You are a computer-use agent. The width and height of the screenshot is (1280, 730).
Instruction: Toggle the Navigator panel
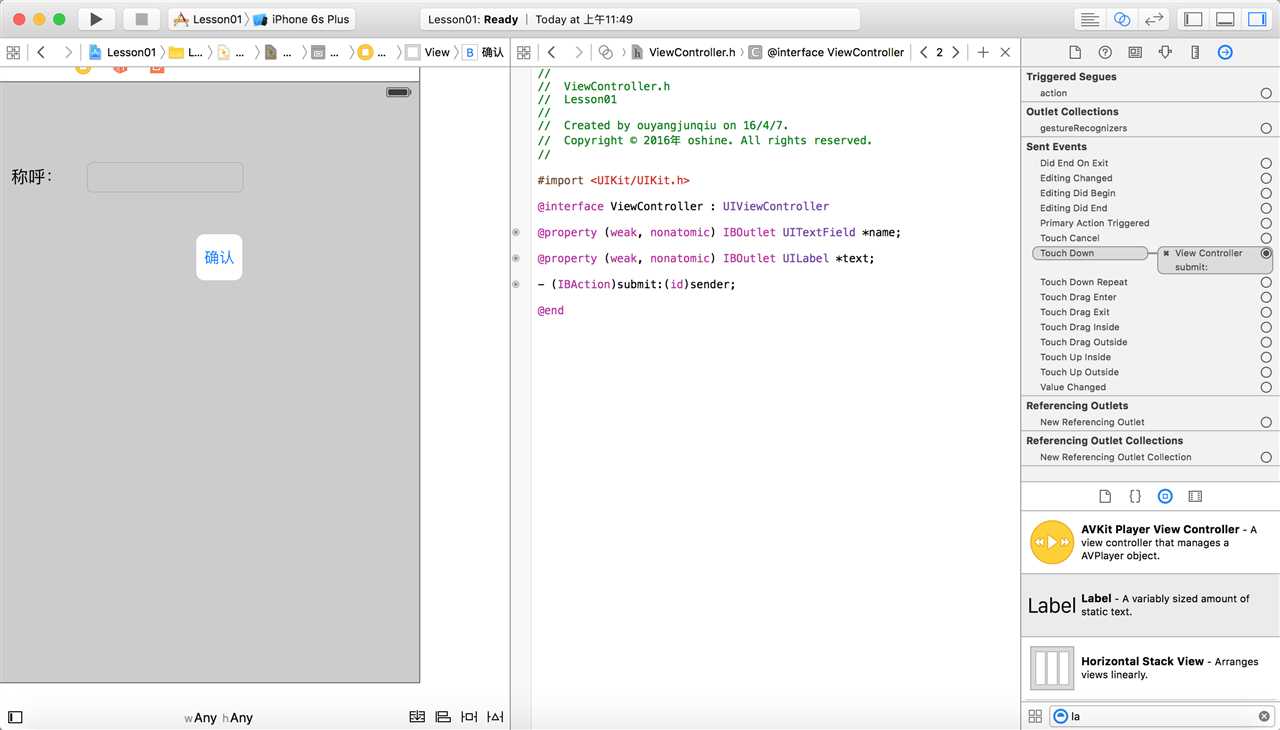(x=1193, y=19)
